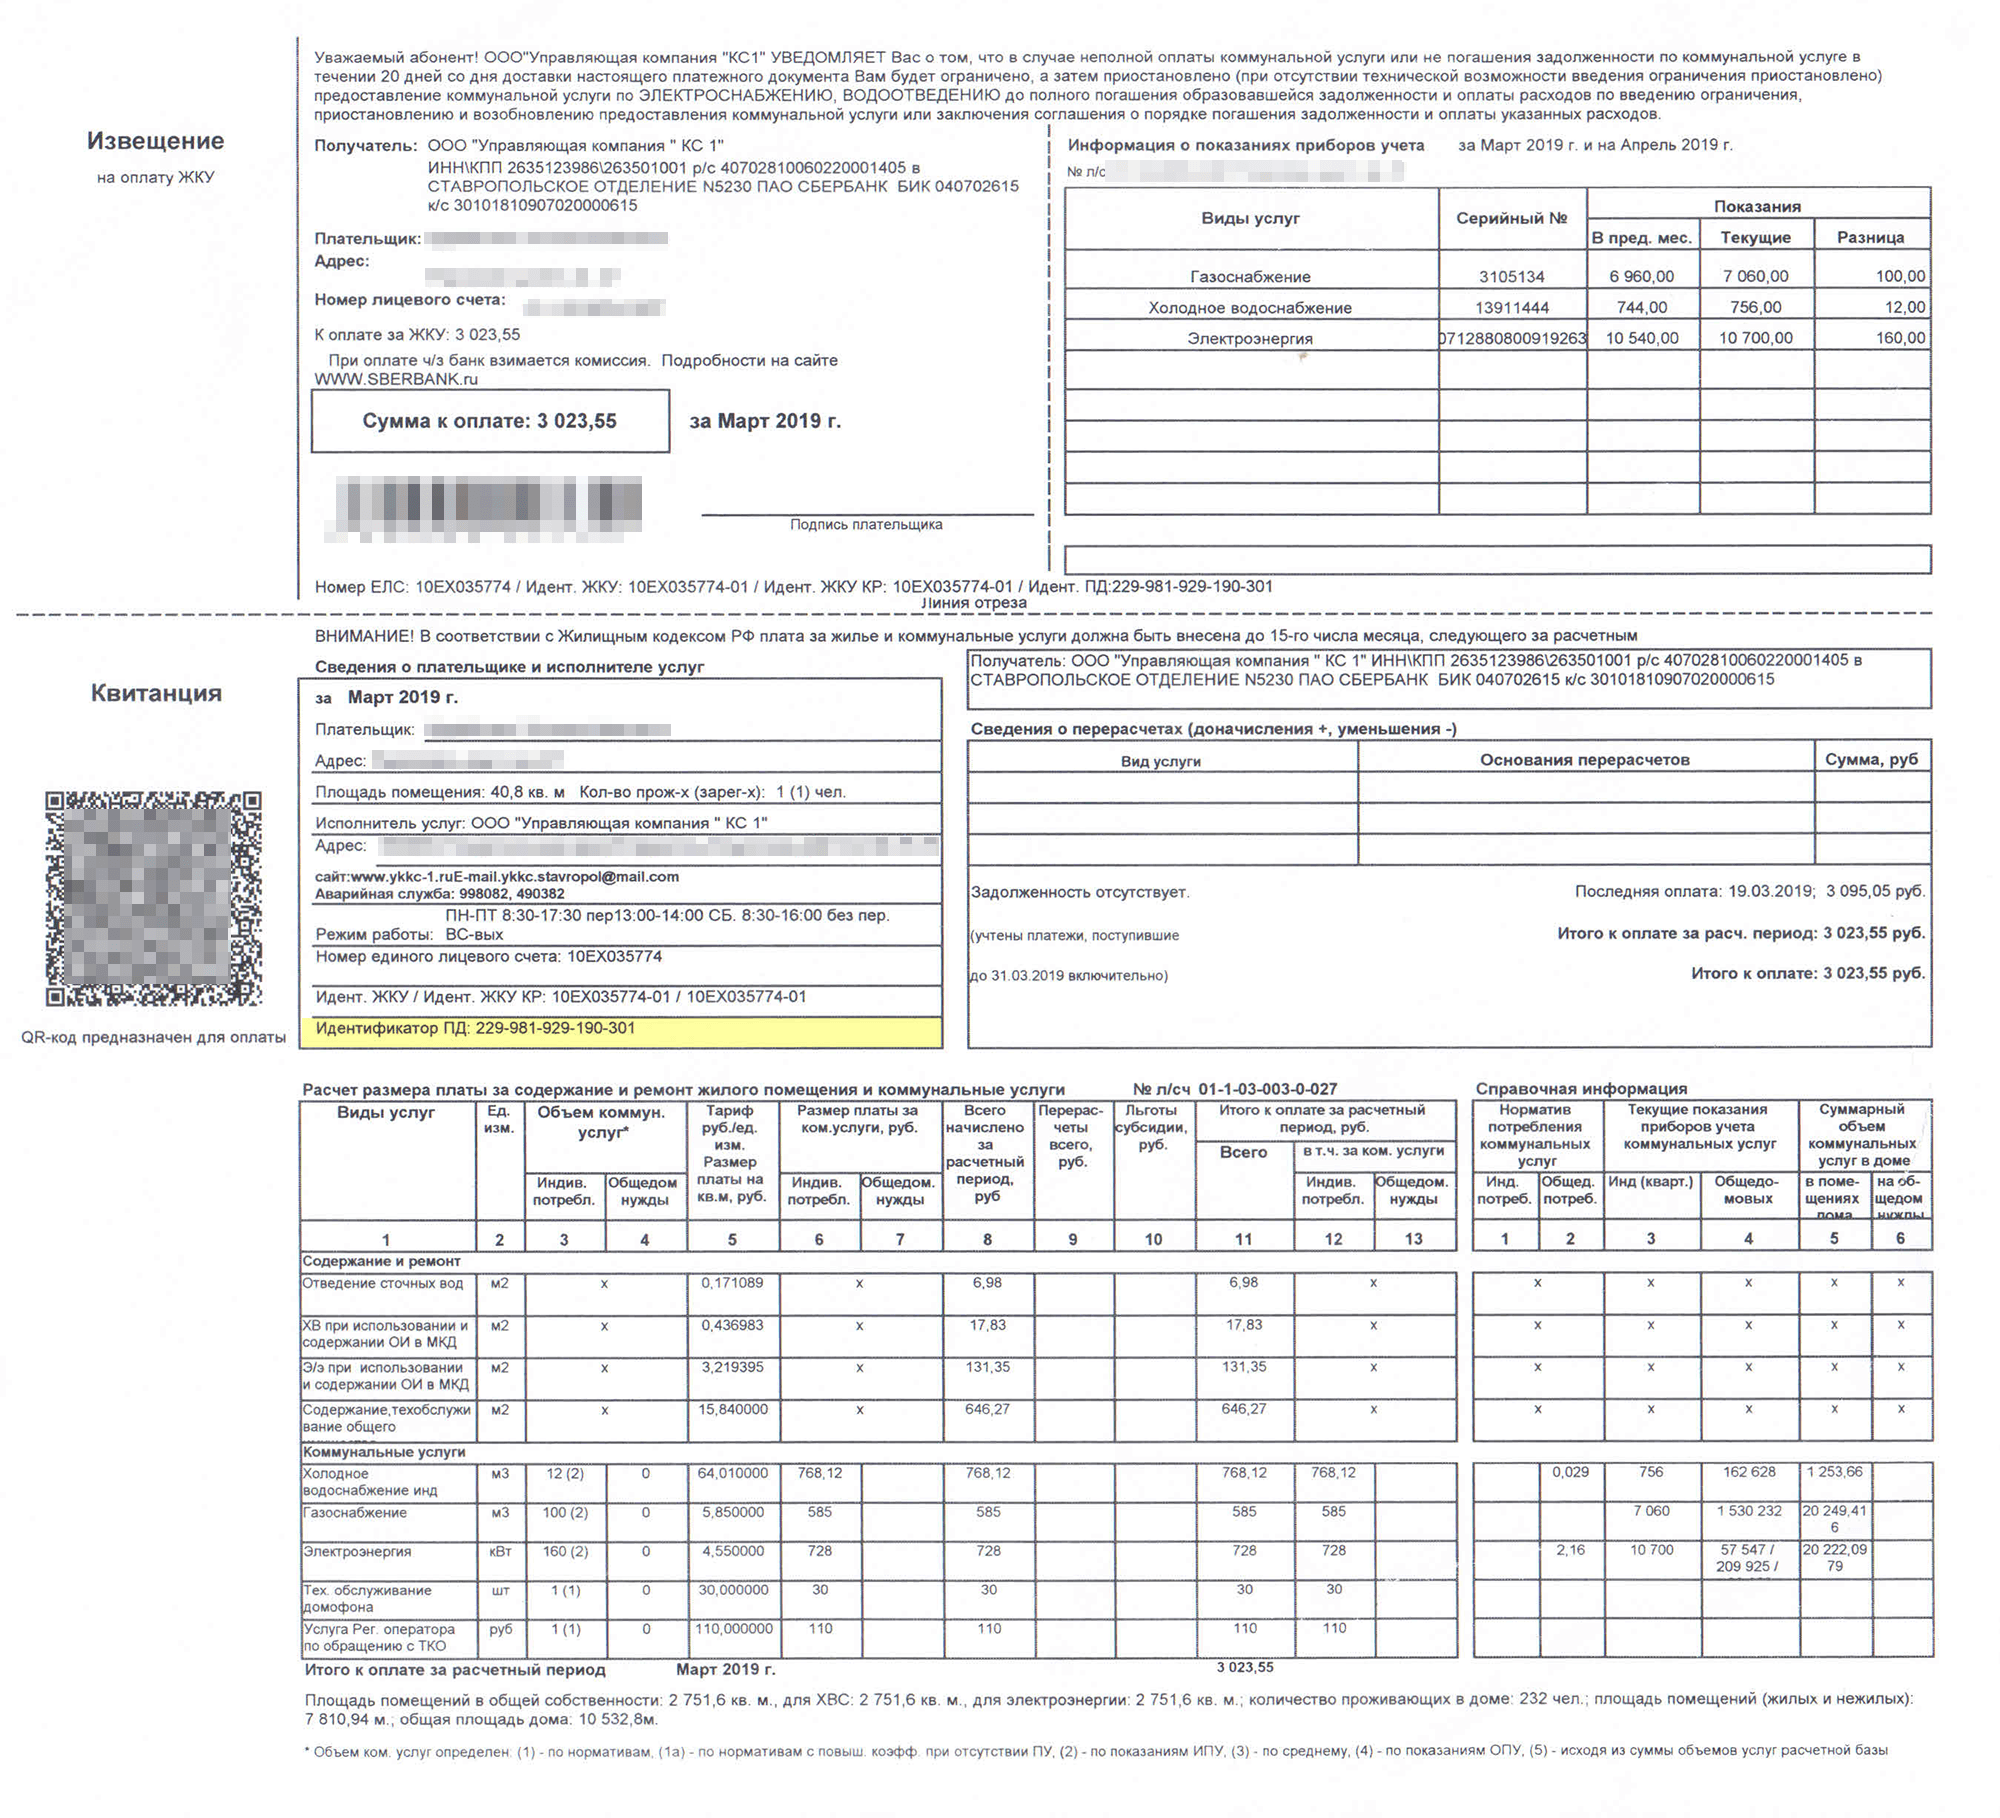The height and width of the screenshot is (1818, 2000).
Task: Click the 646,27 amount in column 8
Action: pyautogui.click(x=987, y=1409)
